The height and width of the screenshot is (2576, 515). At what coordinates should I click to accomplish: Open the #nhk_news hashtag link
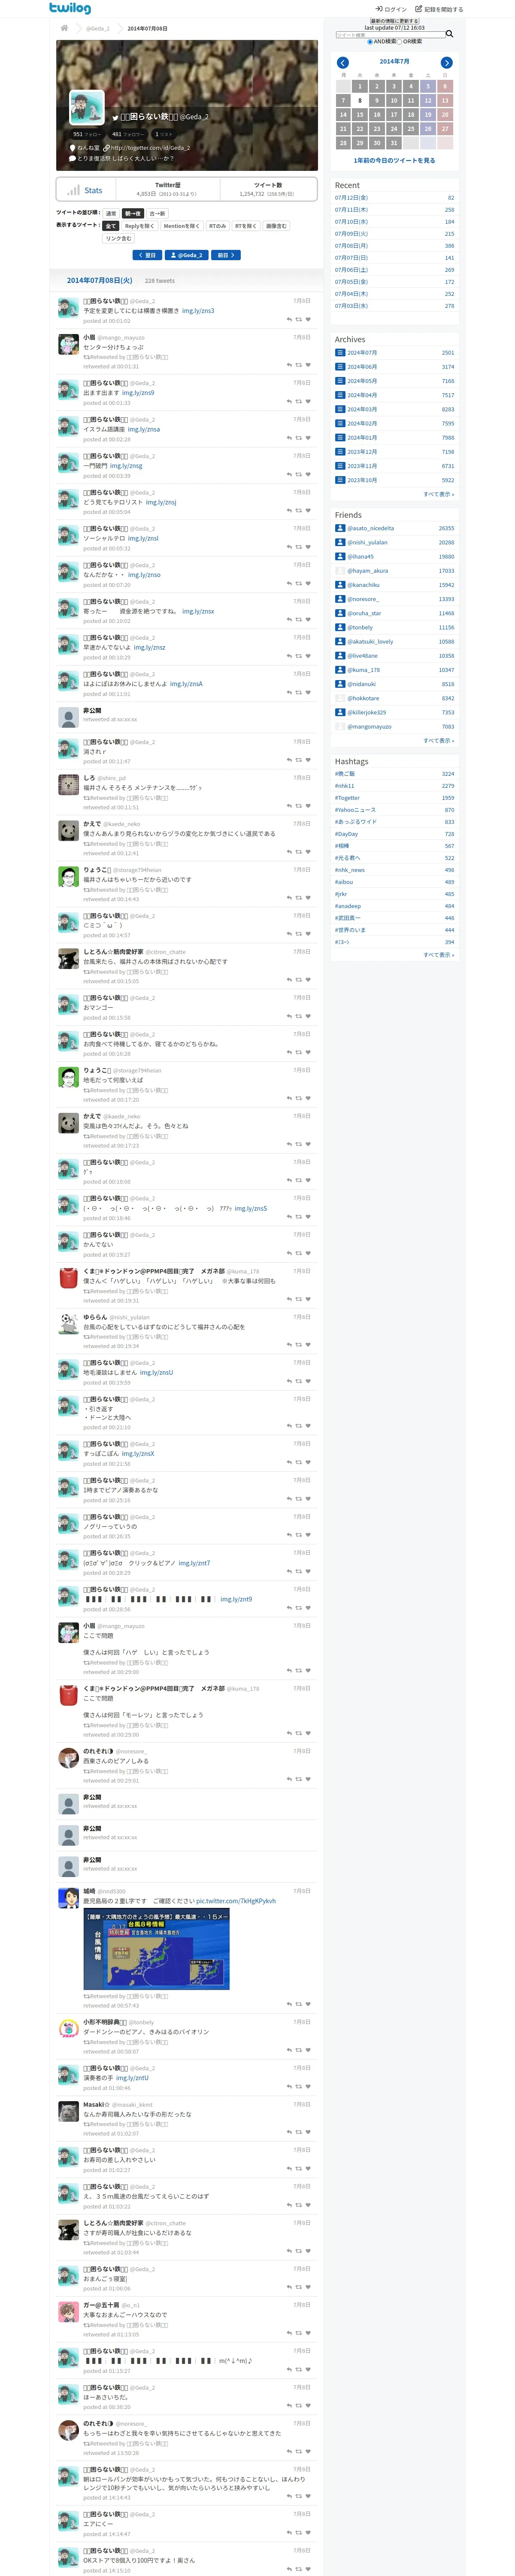[350, 870]
